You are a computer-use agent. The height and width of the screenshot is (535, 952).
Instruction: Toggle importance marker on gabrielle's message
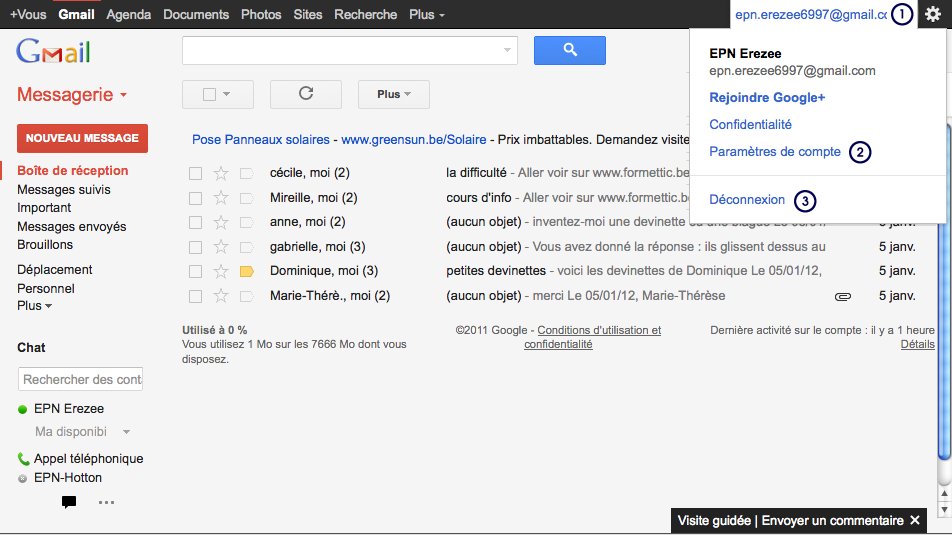(x=246, y=247)
